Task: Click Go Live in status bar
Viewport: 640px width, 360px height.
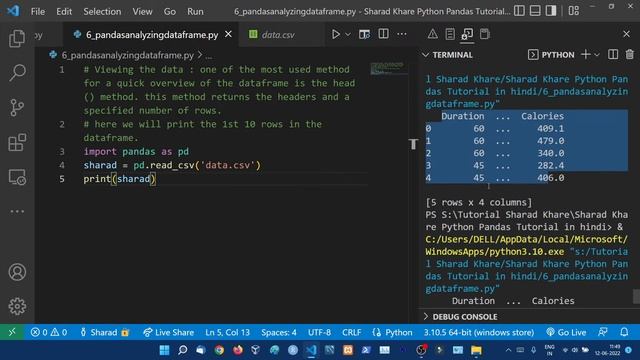Action: tap(566, 332)
